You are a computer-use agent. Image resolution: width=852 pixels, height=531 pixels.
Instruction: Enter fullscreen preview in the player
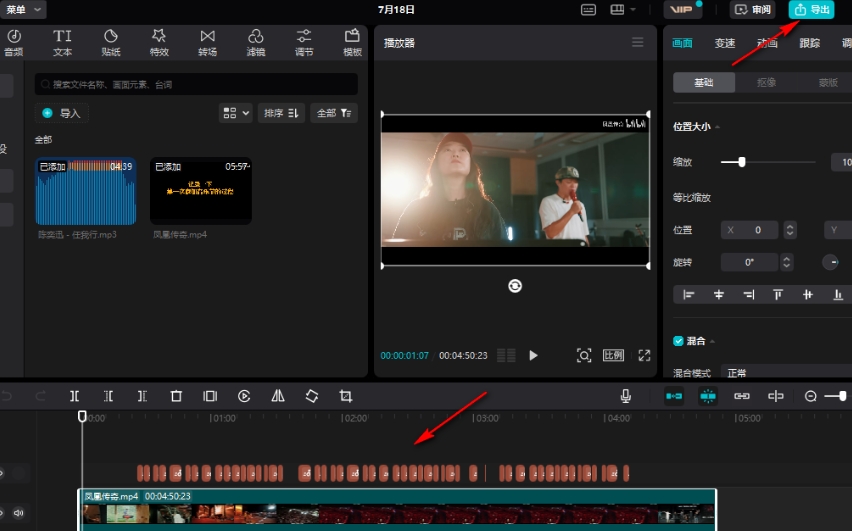point(644,355)
